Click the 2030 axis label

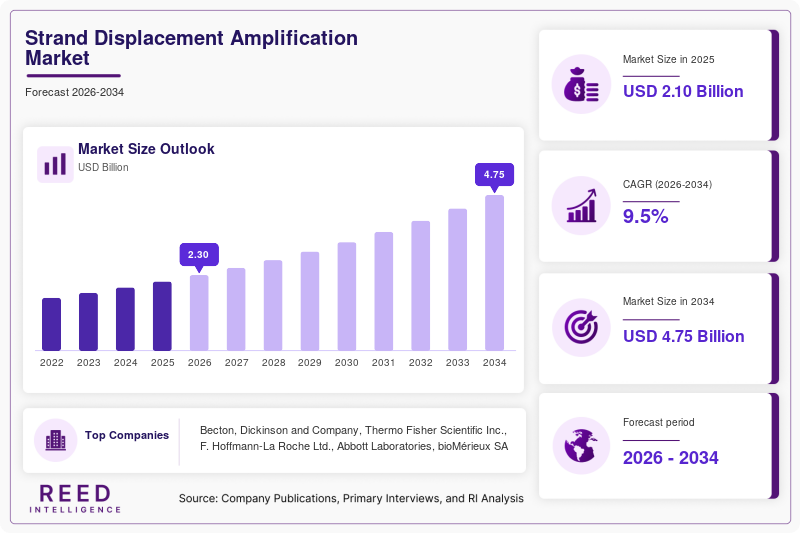[x=347, y=363]
